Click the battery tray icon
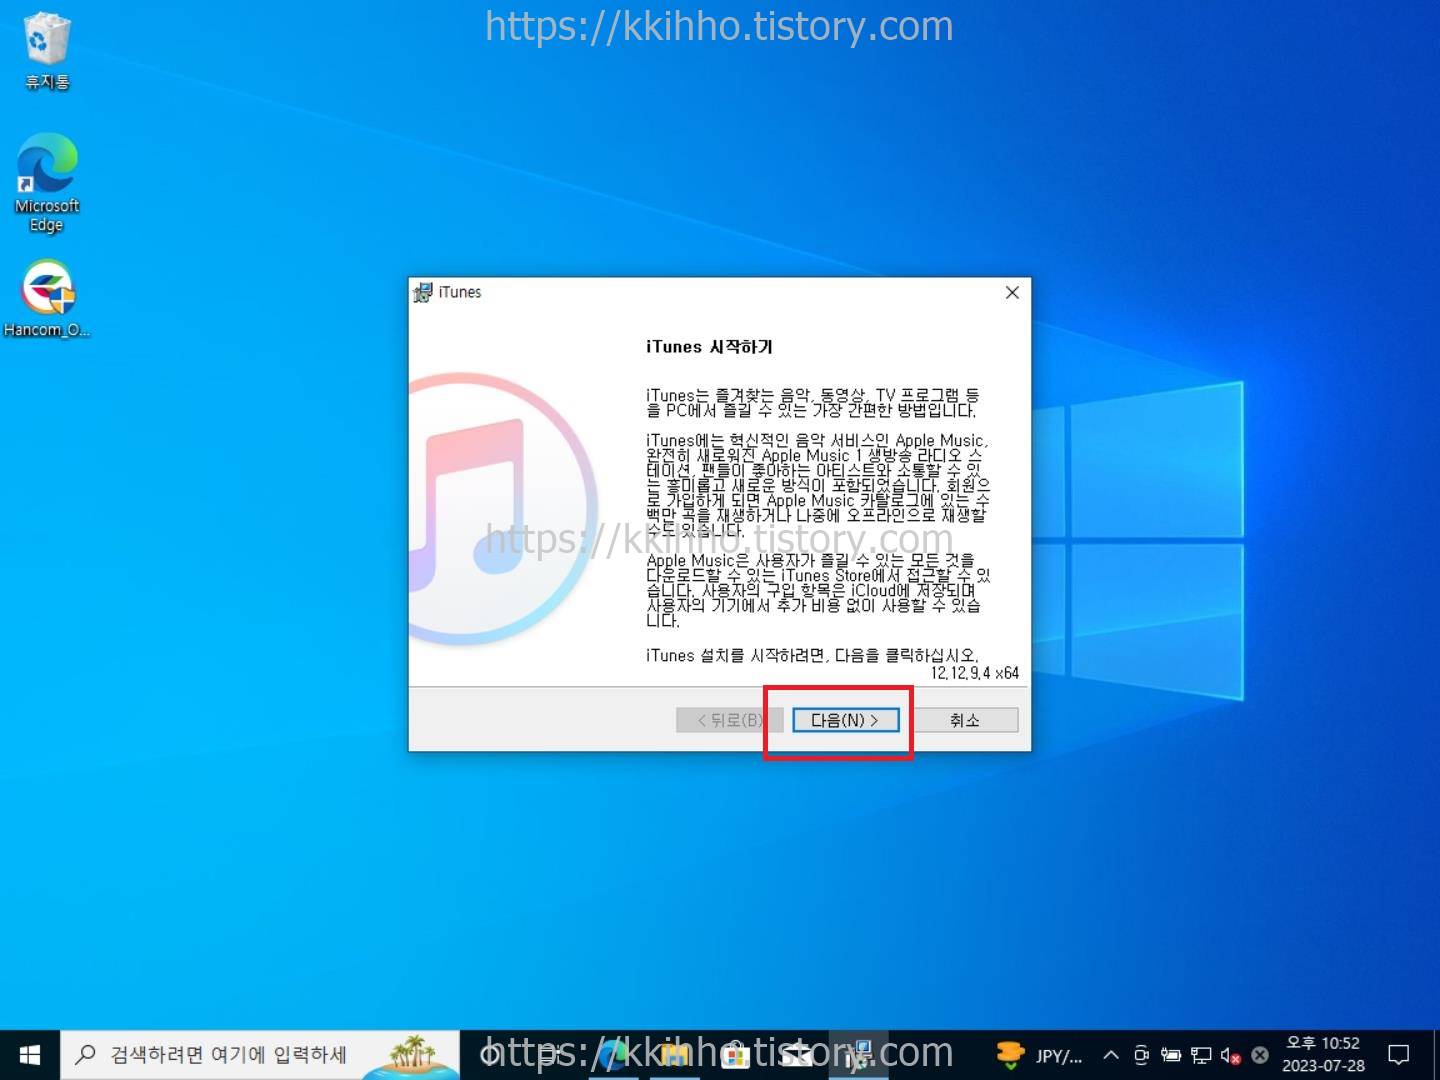Viewport: 1440px width, 1080px height. [x=1171, y=1055]
